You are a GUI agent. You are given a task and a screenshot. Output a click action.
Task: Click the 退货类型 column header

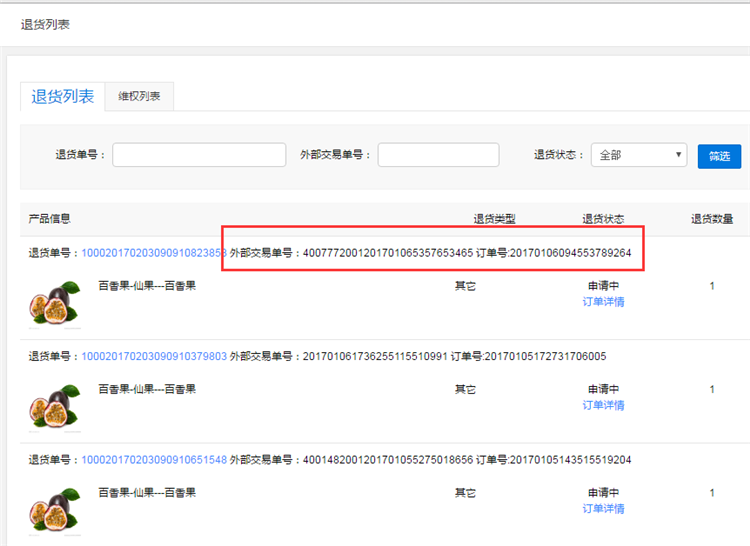[494, 219]
